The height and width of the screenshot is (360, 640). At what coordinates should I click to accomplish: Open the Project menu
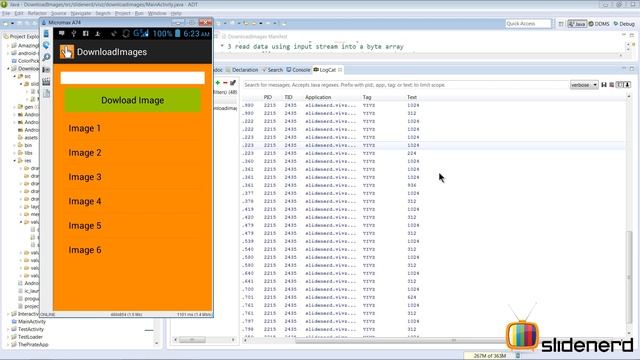[122, 13]
